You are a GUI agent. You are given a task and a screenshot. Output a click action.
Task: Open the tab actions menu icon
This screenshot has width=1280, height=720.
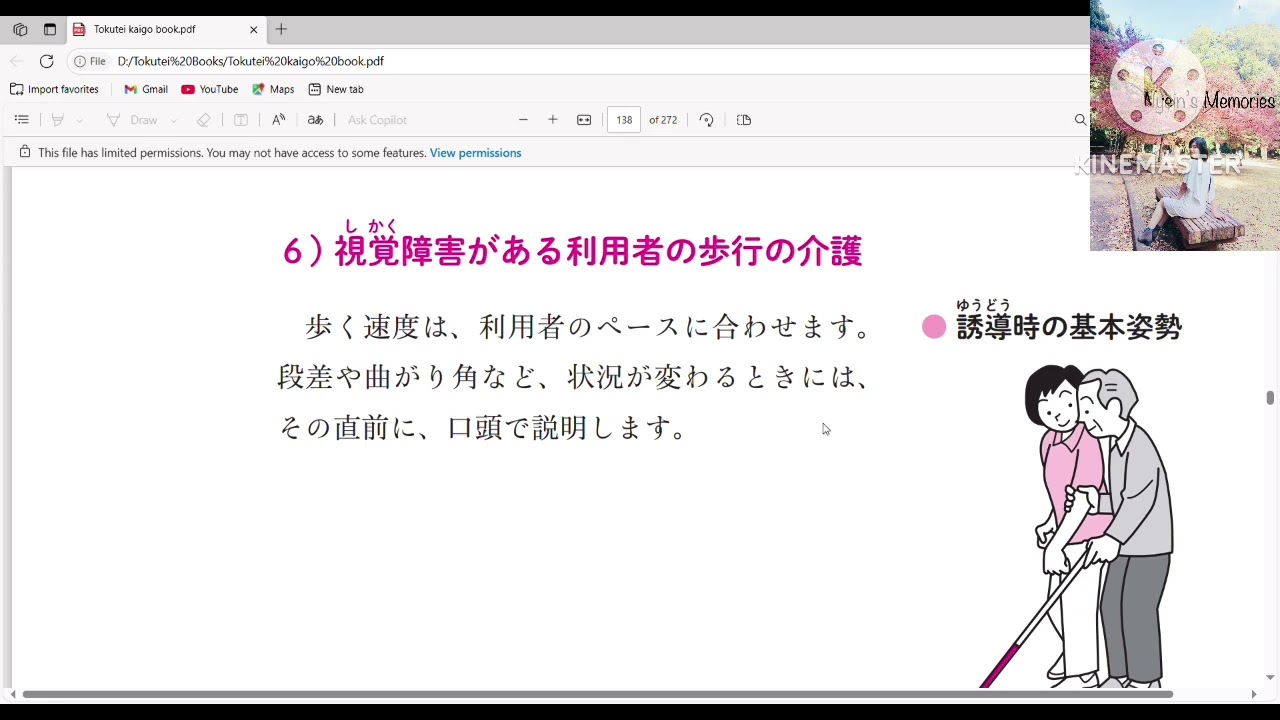(50, 30)
